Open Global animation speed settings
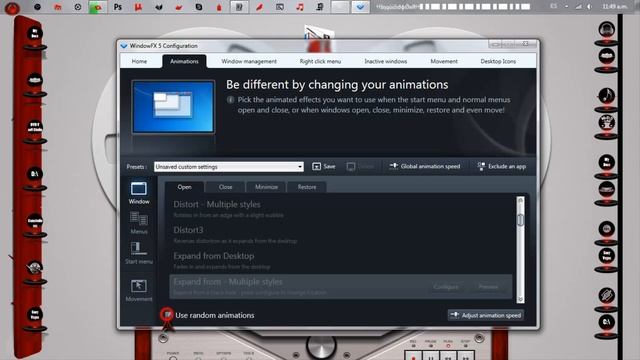This screenshot has height=360, width=640. coord(424,167)
